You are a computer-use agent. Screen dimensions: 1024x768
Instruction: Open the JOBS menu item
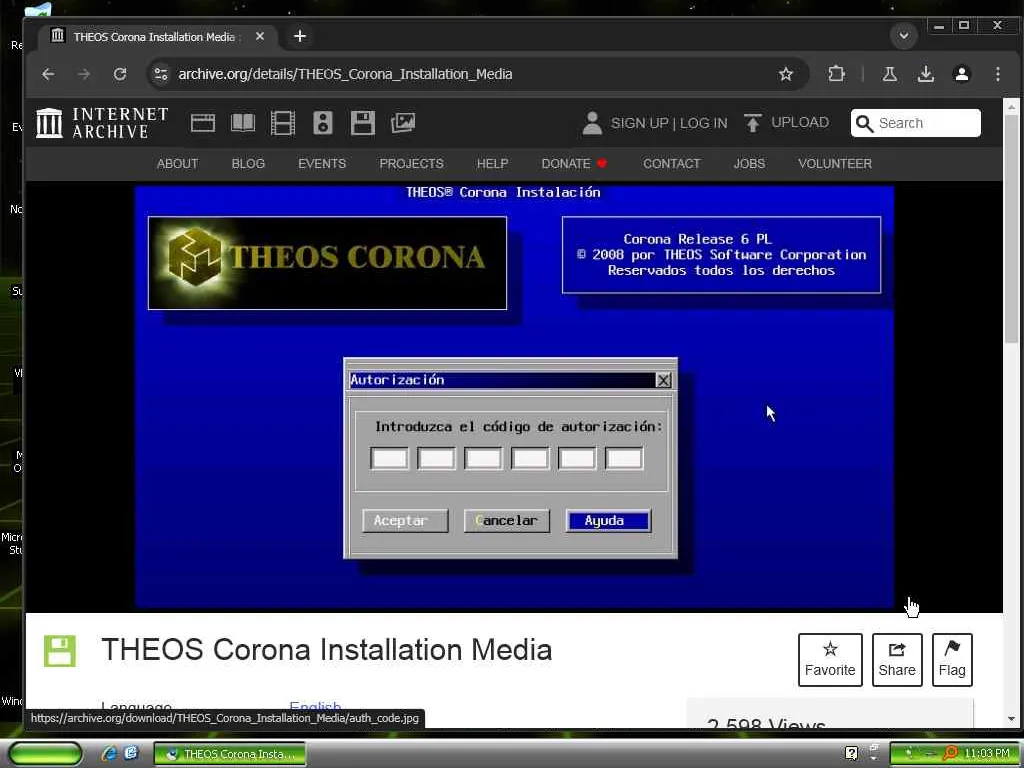tap(749, 164)
